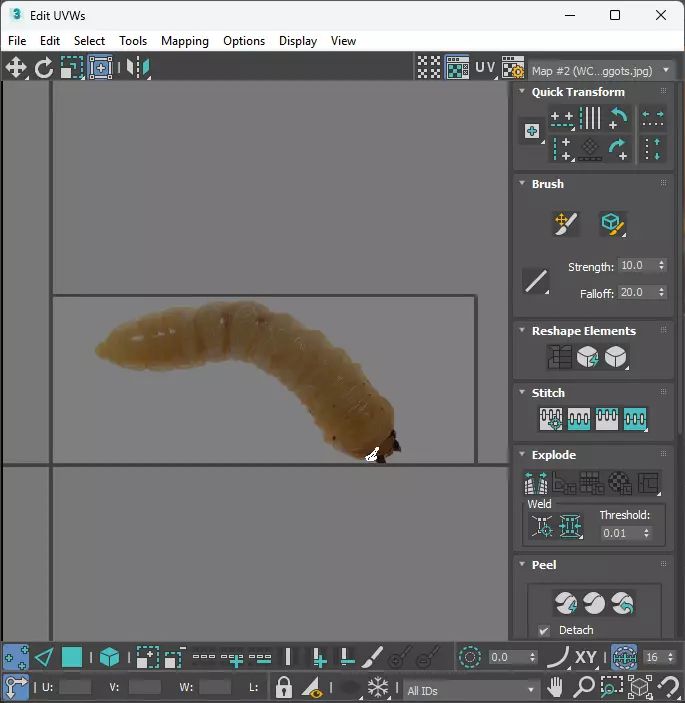Image resolution: width=685 pixels, height=703 pixels.
Task: Collapse the Explode rollout
Action: tap(522, 454)
